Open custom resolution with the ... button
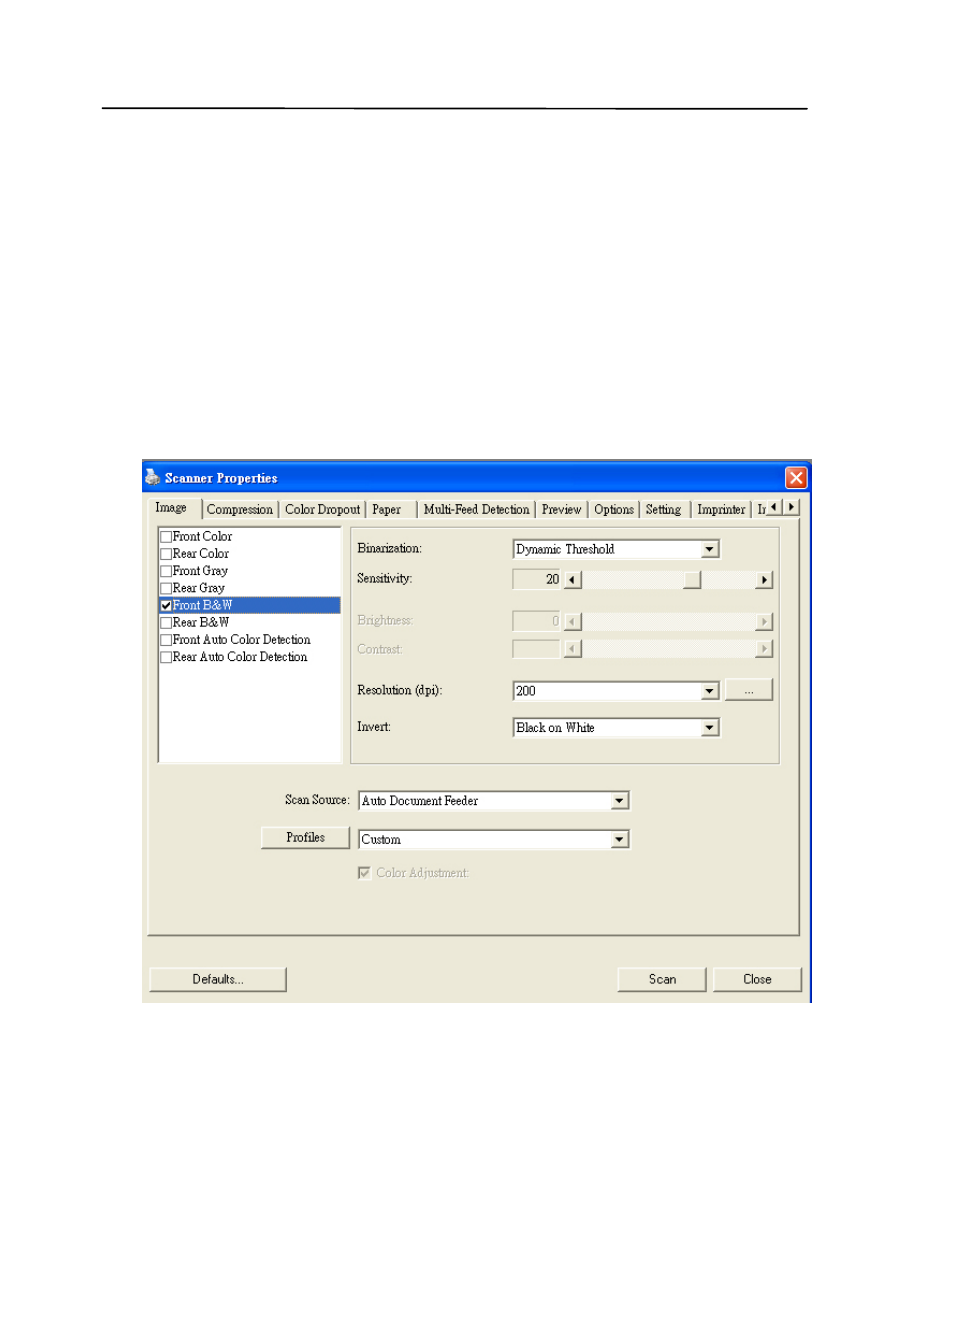This screenshot has height=1336, width=954. 749,691
